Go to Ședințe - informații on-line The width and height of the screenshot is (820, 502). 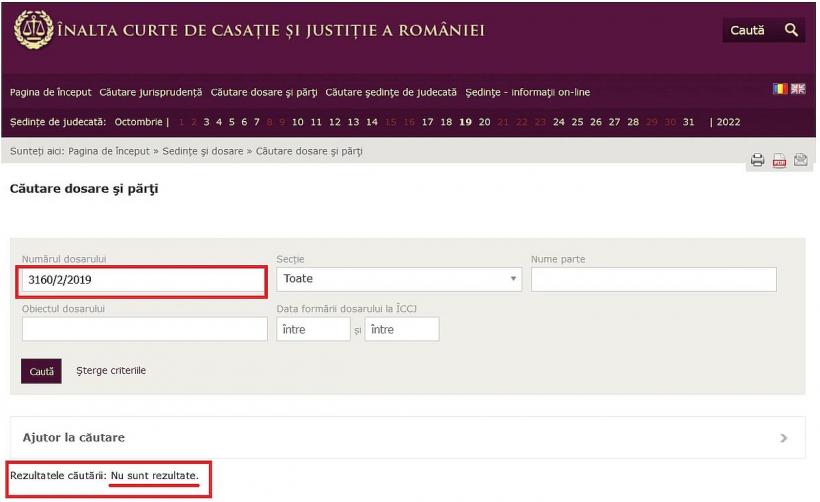point(527,92)
